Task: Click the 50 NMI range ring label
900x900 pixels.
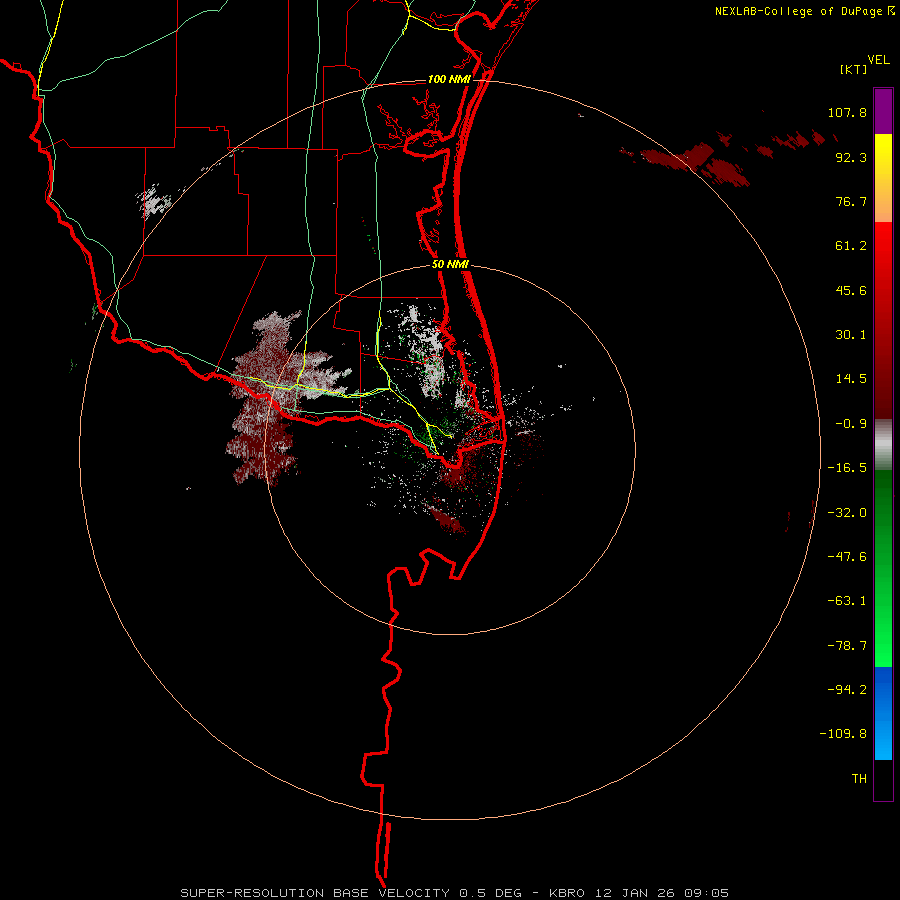Action: coord(450,265)
